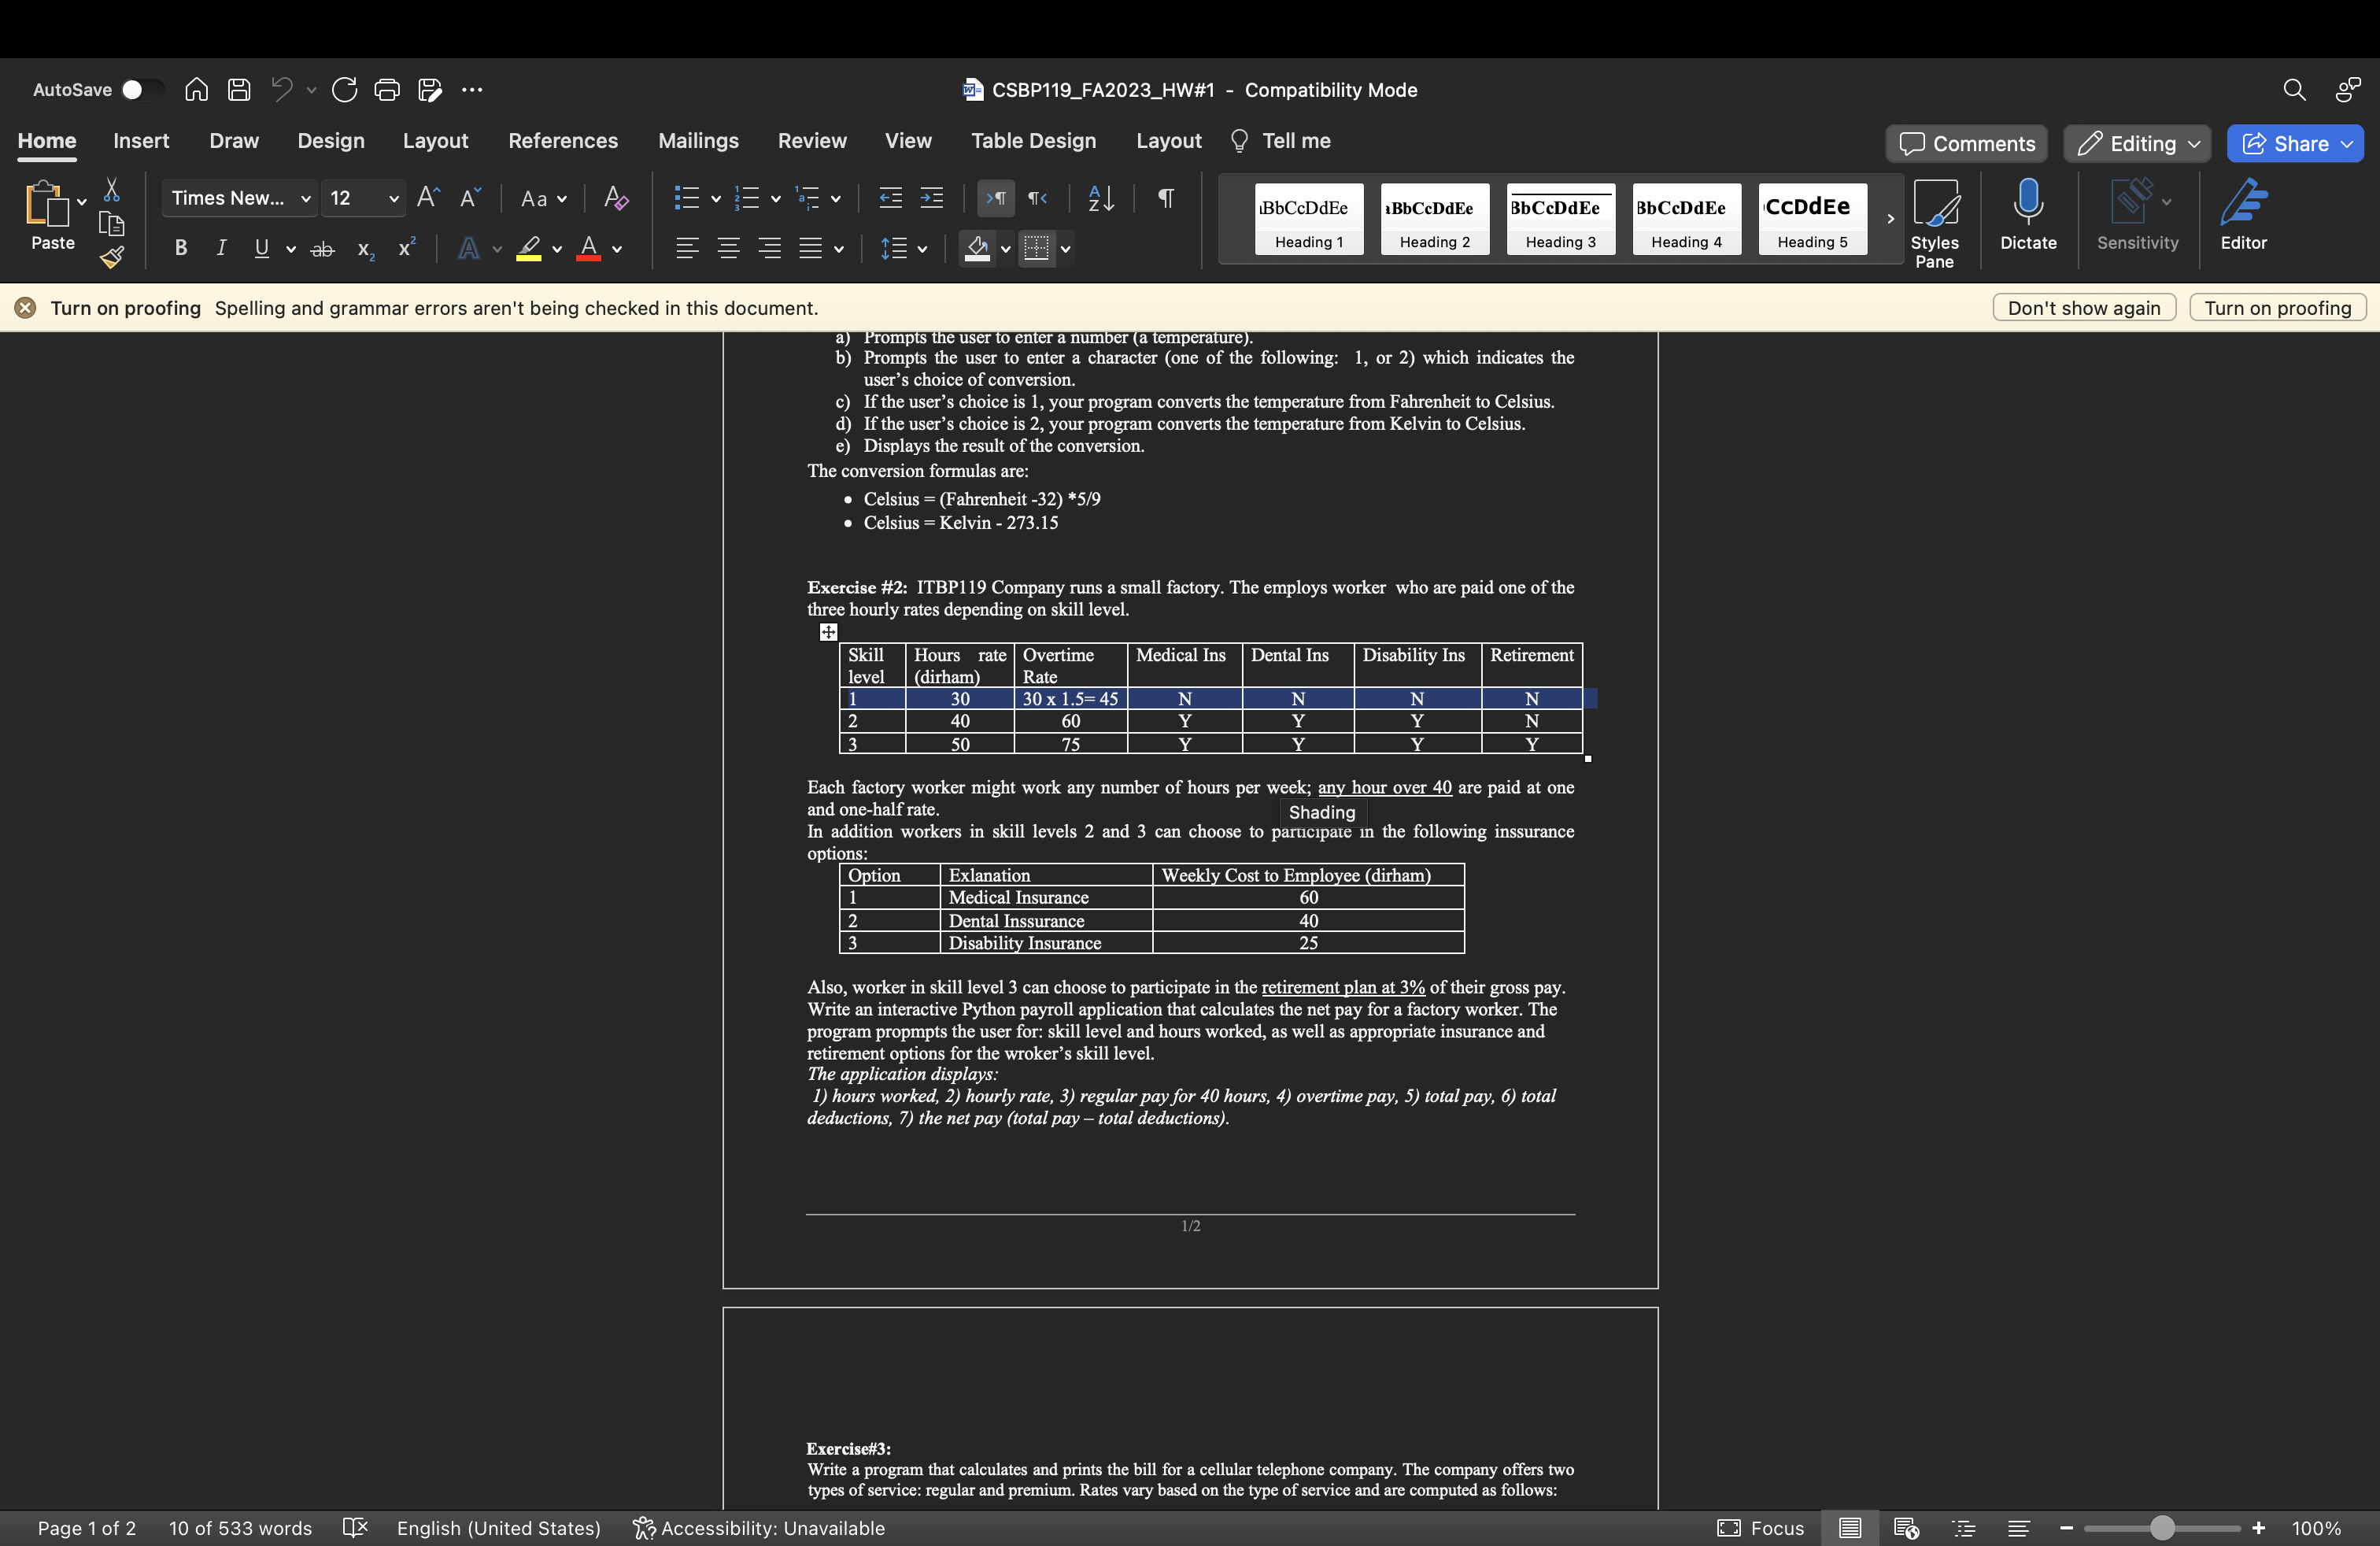
Task: Toggle the AutoSave switch
Action: 140,90
